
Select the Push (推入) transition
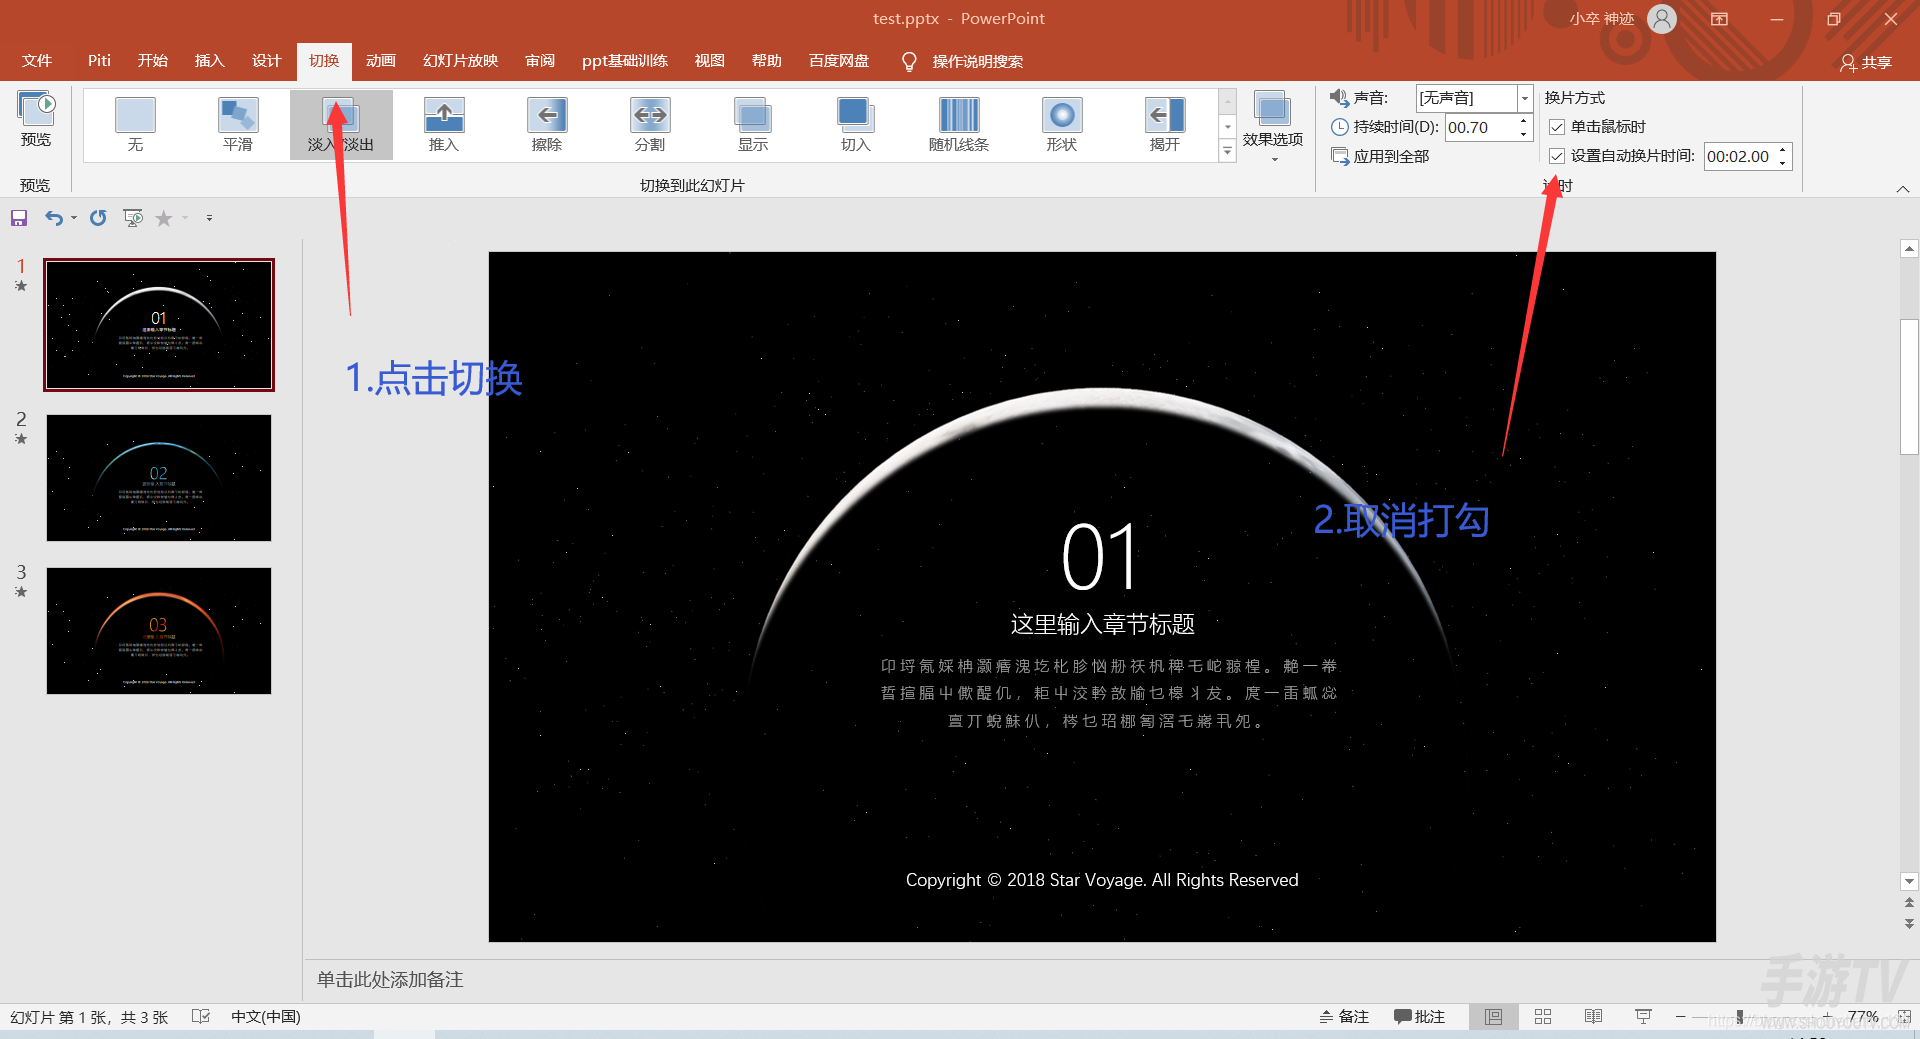click(x=444, y=125)
